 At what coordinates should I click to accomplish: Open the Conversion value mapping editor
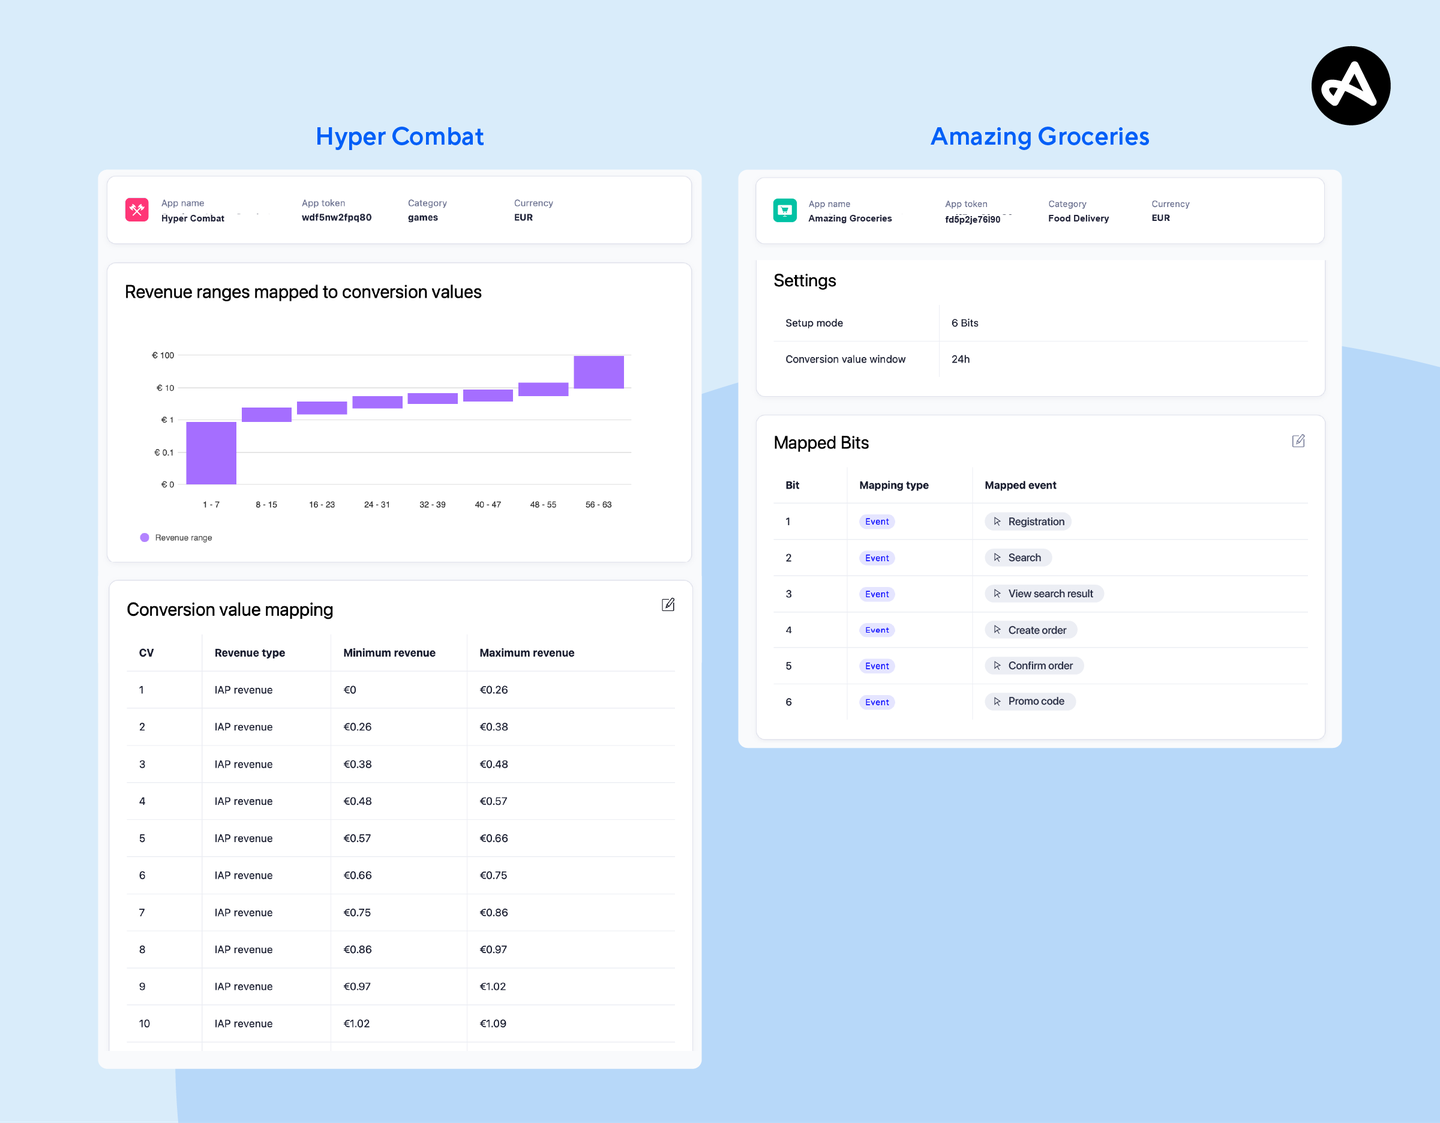pos(668,604)
